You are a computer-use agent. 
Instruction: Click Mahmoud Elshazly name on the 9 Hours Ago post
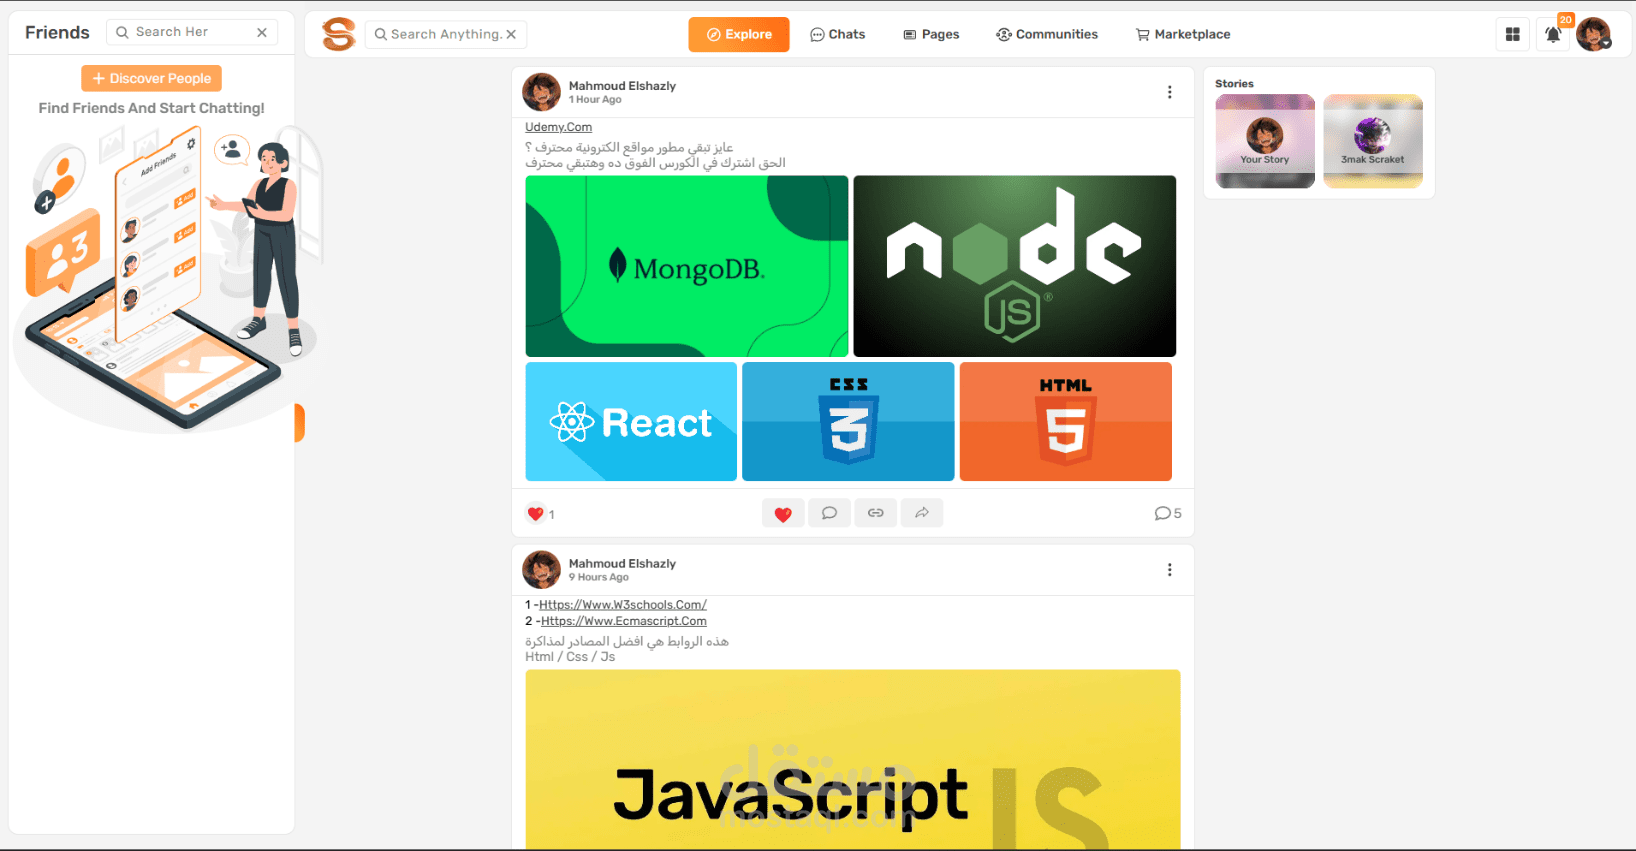tap(622, 564)
